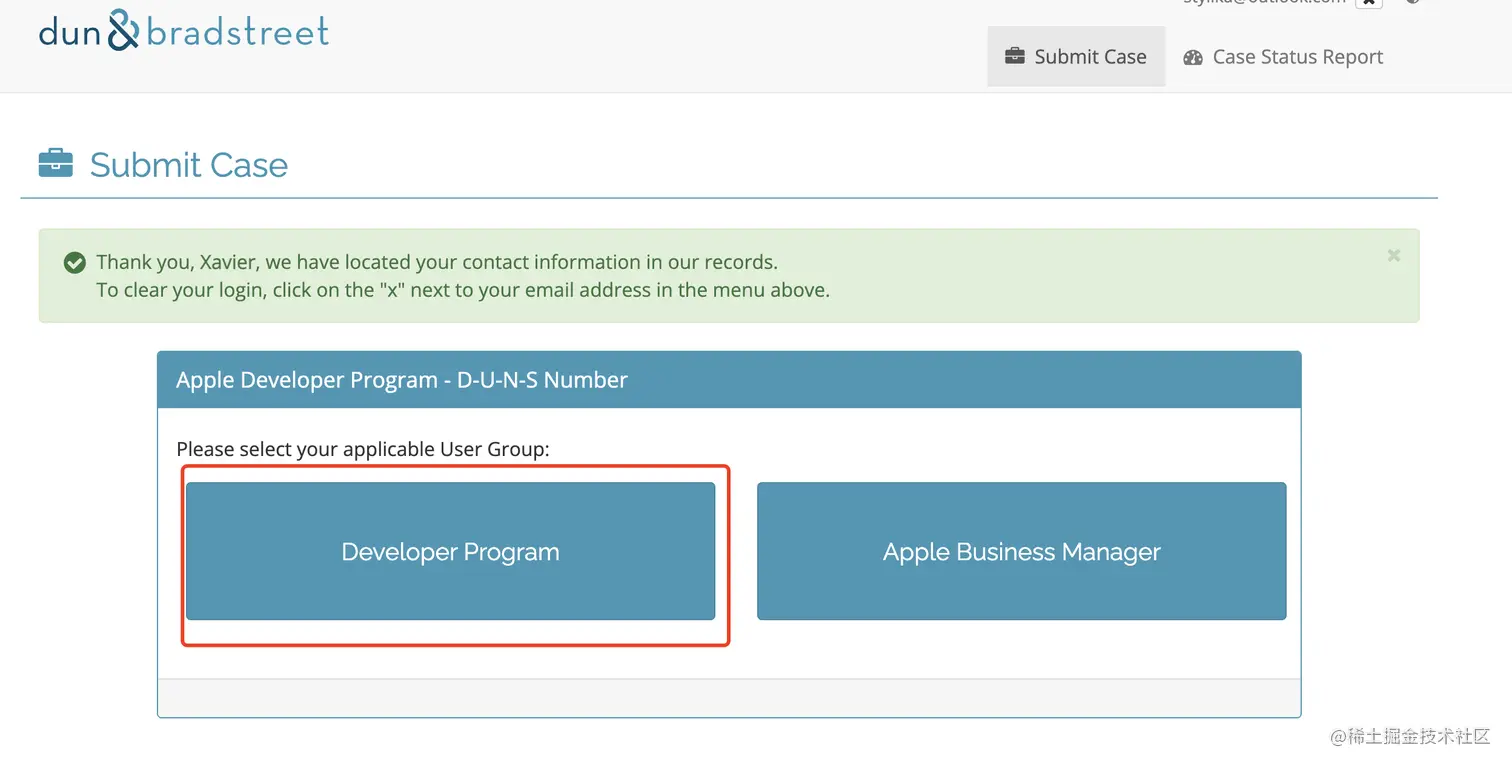Click the 'Please select your applicable User Group' label

coord(363,449)
